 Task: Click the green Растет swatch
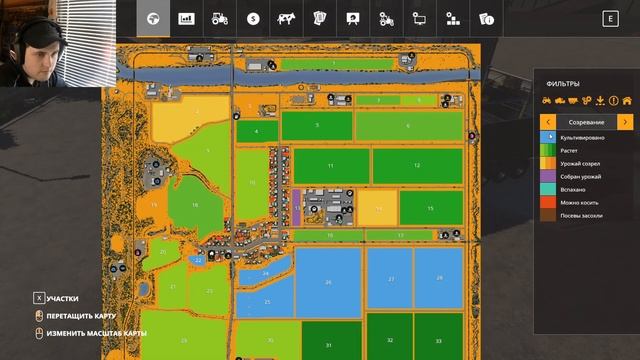[x=548, y=150]
